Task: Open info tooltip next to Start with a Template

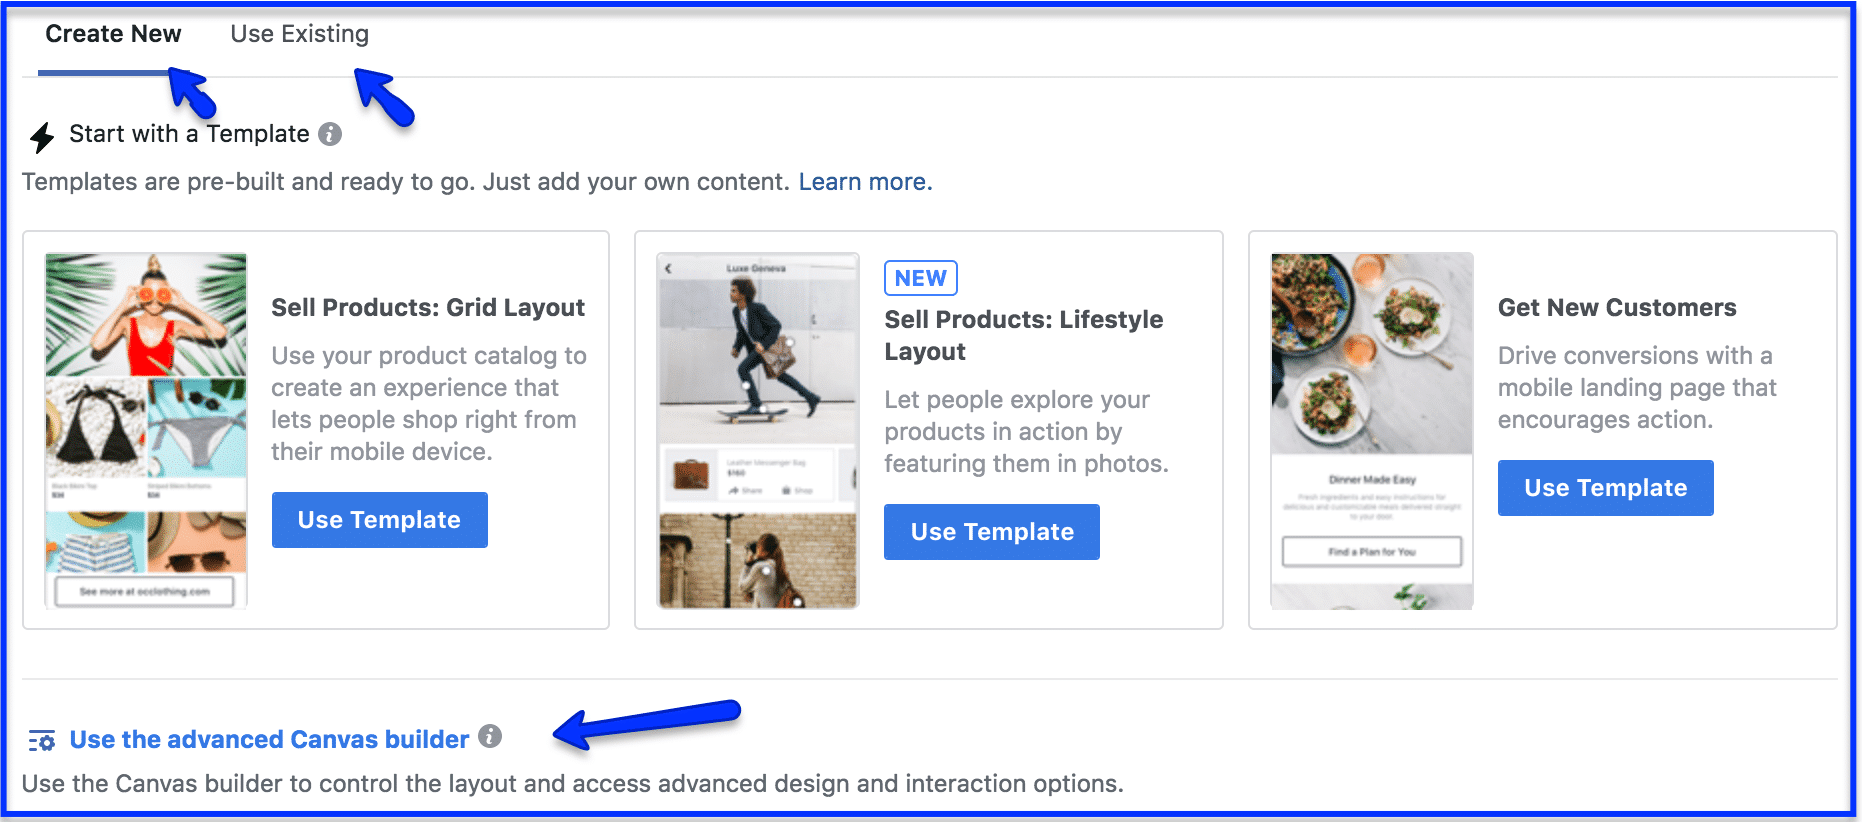Action: point(330,134)
